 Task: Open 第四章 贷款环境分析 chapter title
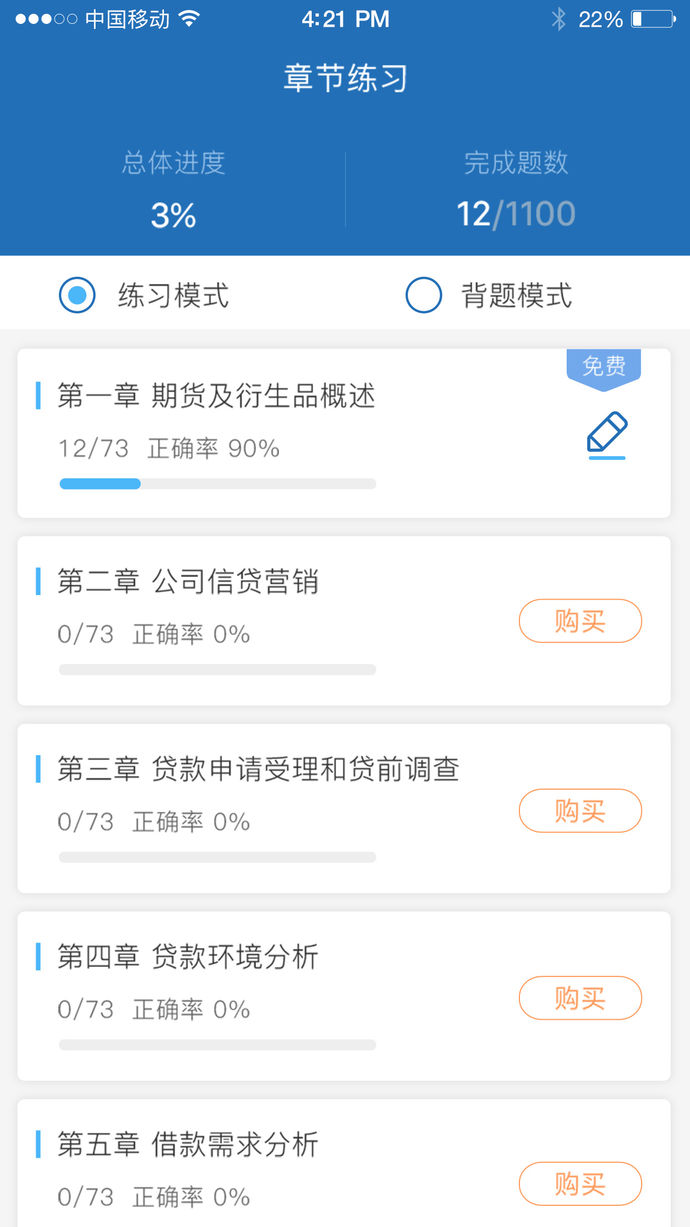pos(188,957)
